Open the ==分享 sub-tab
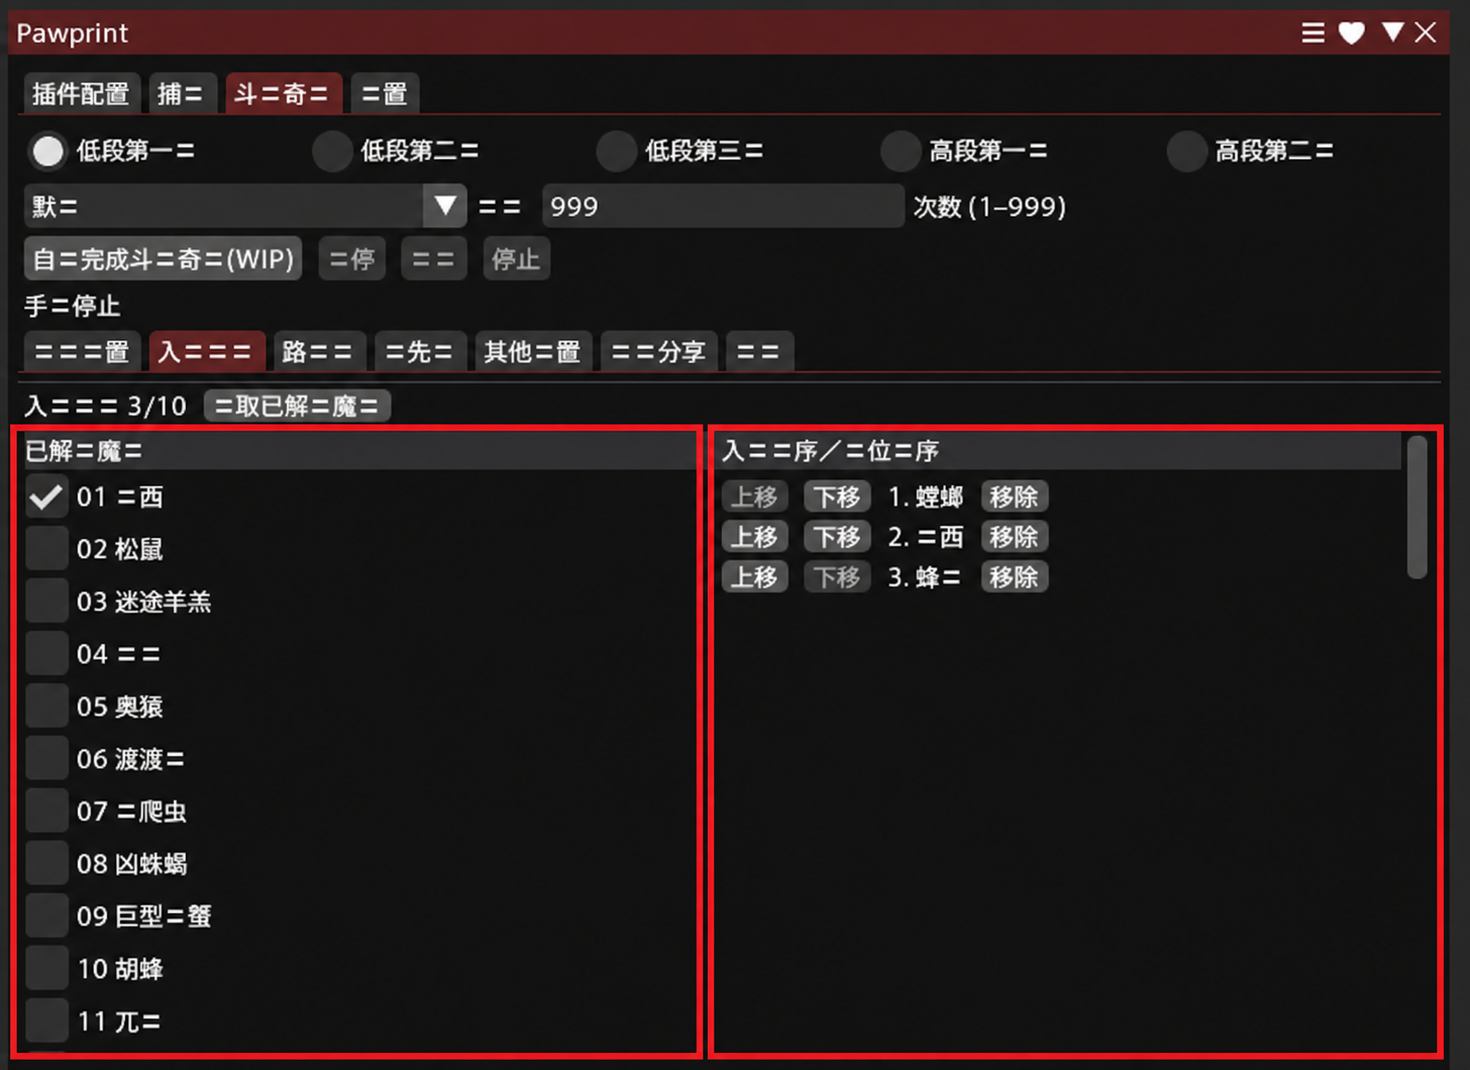Image resolution: width=1470 pixels, height=1070 pixels. [x=659, y=352]
